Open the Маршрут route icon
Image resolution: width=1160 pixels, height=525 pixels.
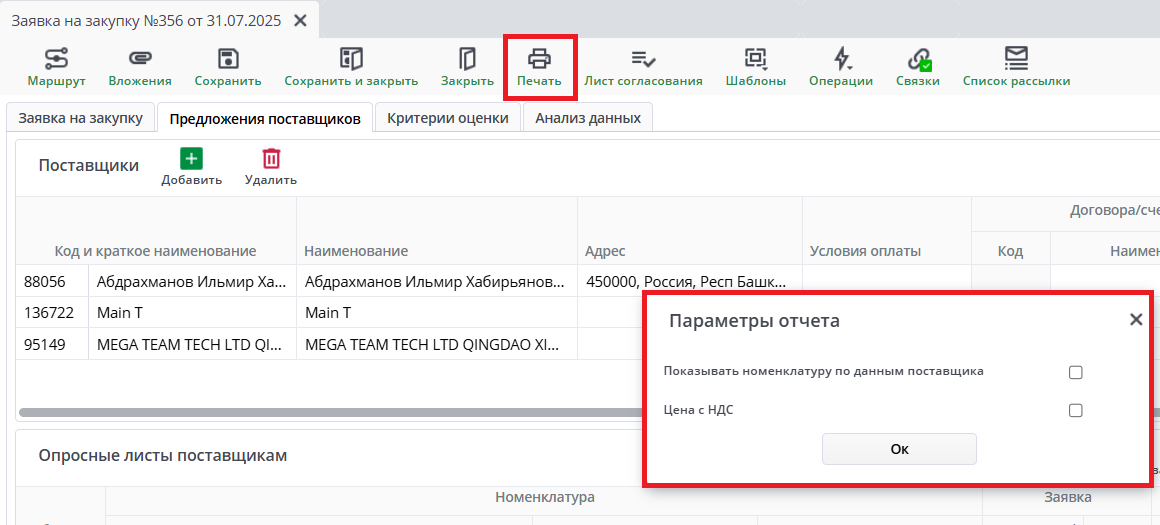click(56, 59)
